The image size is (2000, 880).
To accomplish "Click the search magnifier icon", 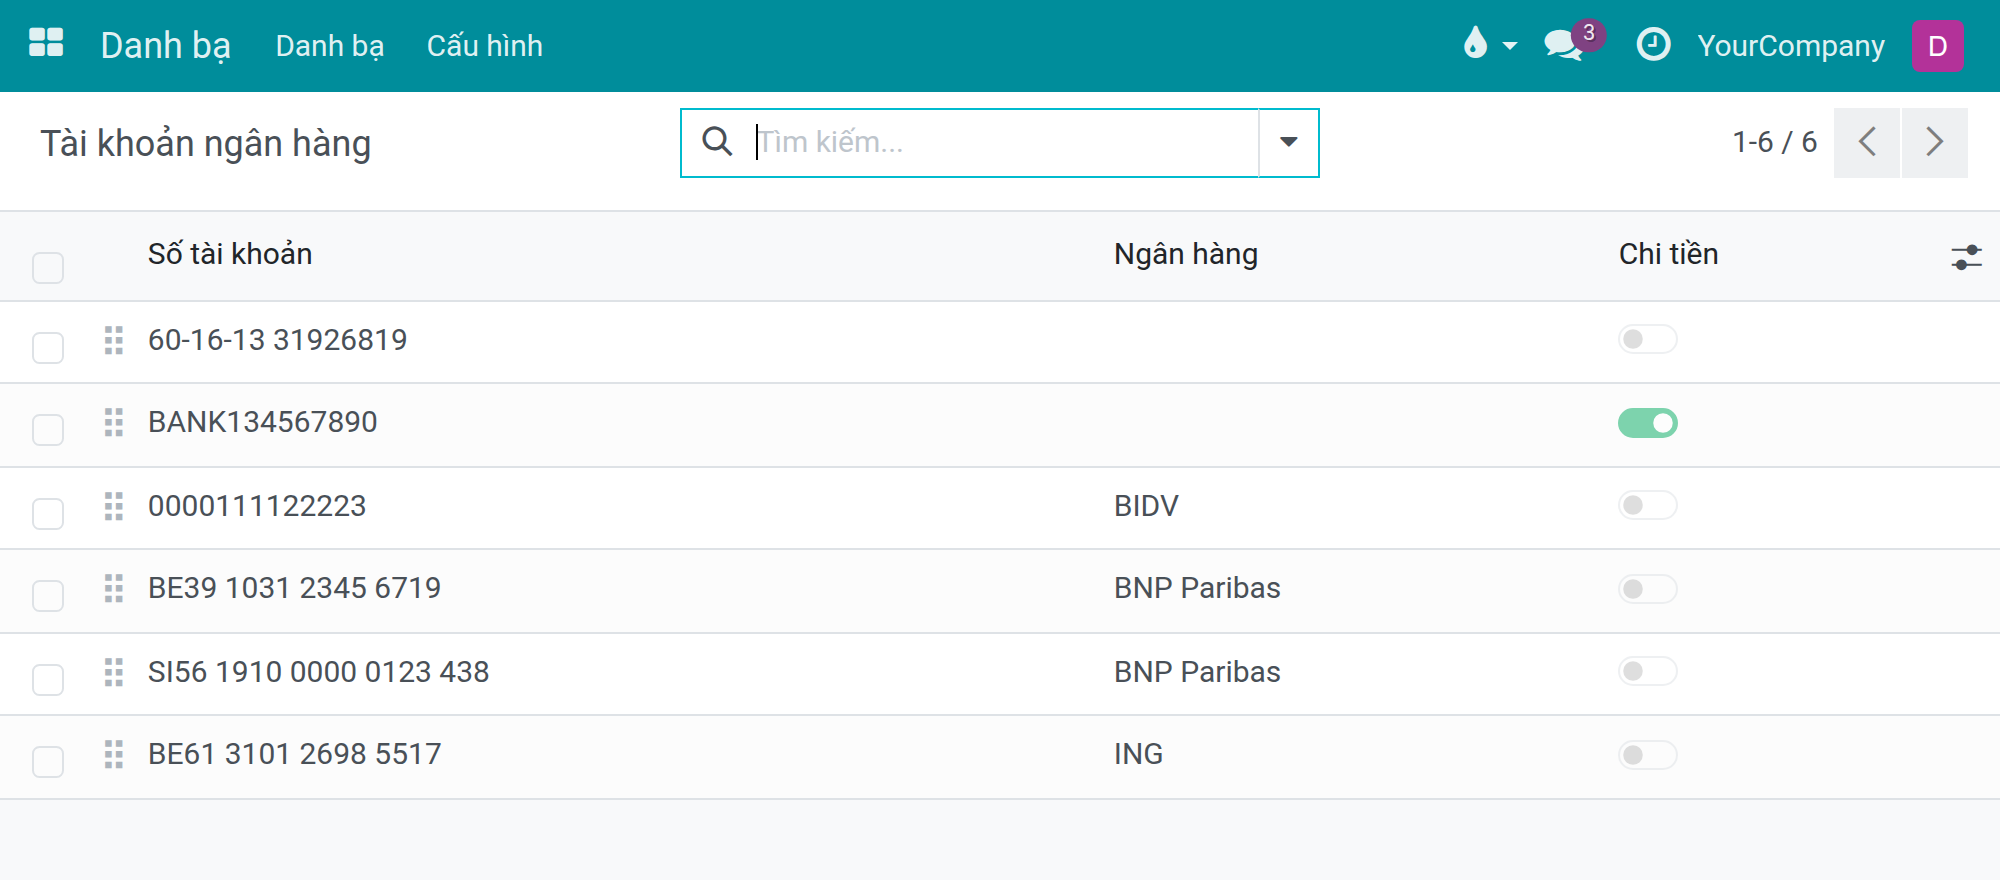I will pyautogui.click(x=717, y=142).
